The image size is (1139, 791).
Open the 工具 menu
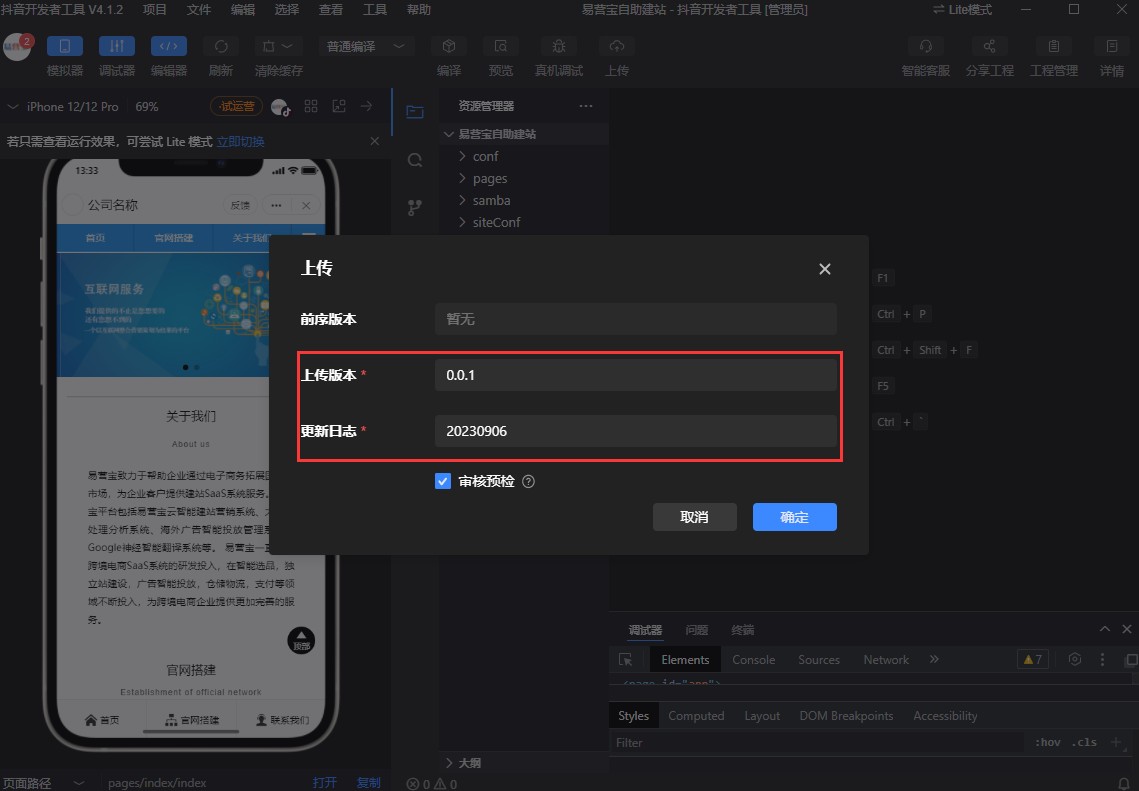coord(375,9)
